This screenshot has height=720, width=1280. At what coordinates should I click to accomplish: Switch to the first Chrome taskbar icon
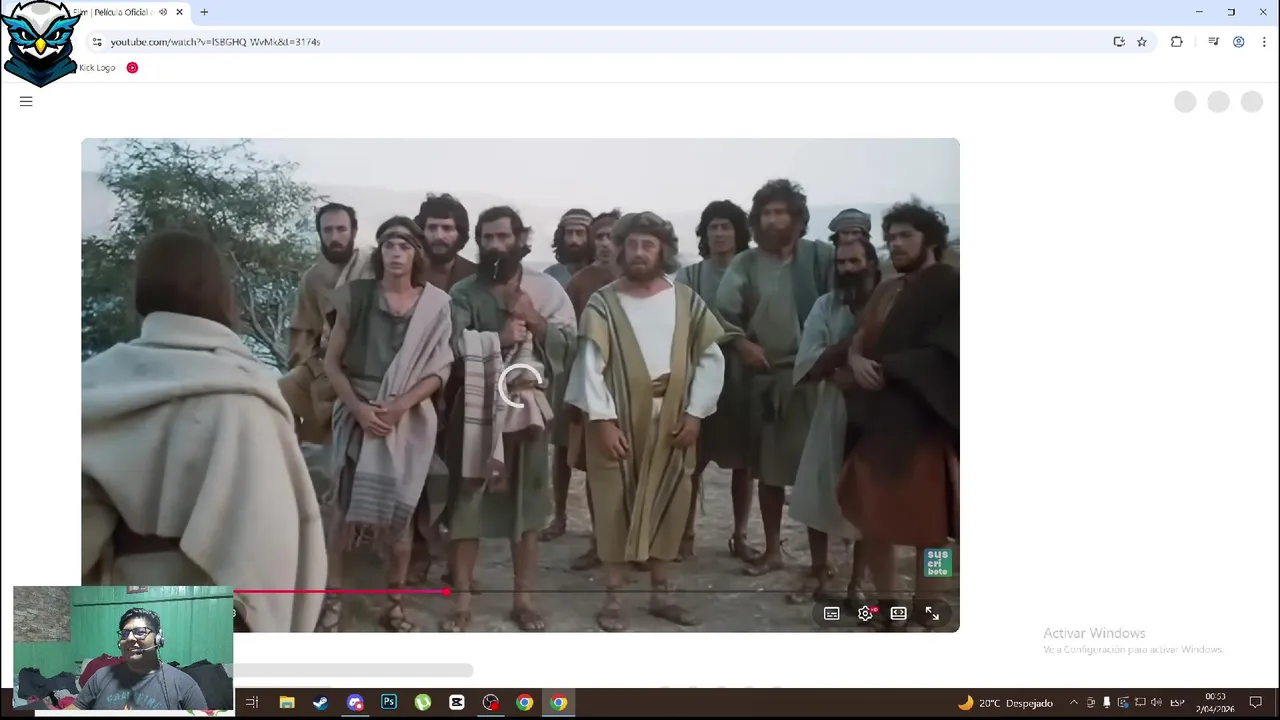pos(524,703)
